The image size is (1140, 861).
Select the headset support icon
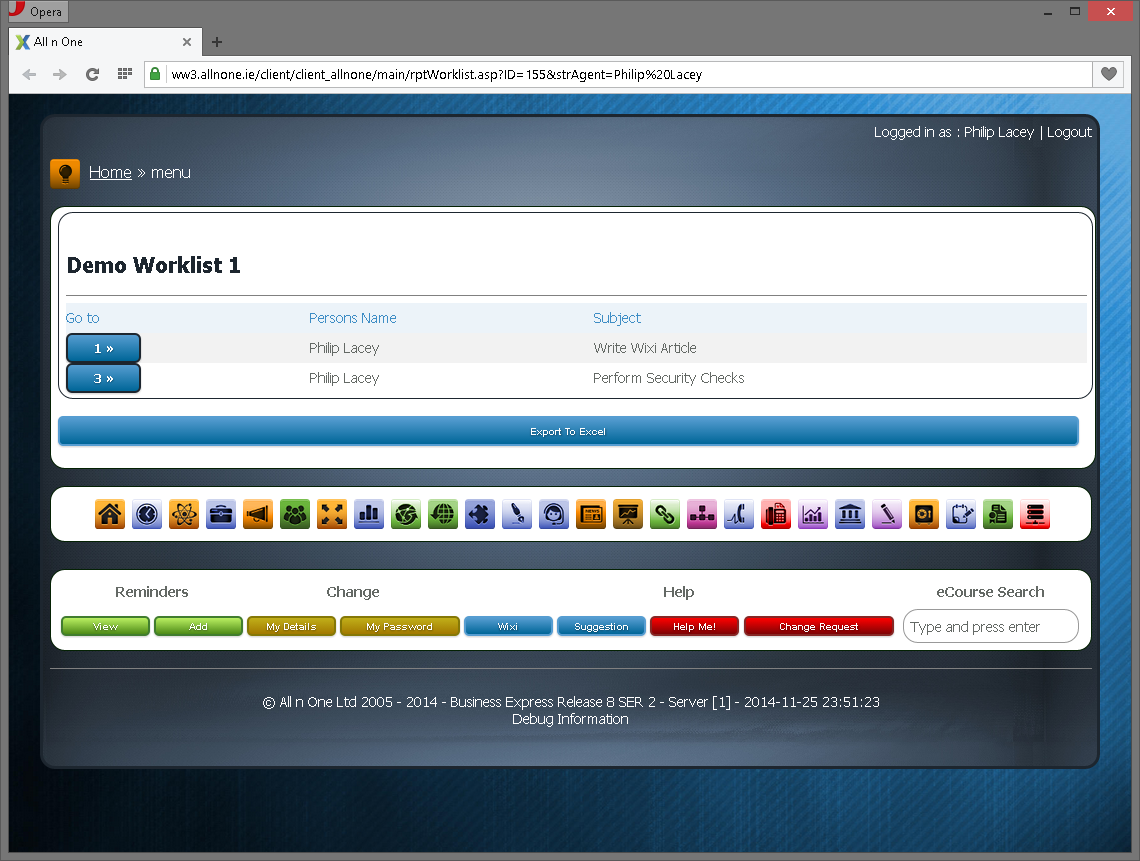tap(554, 514)
